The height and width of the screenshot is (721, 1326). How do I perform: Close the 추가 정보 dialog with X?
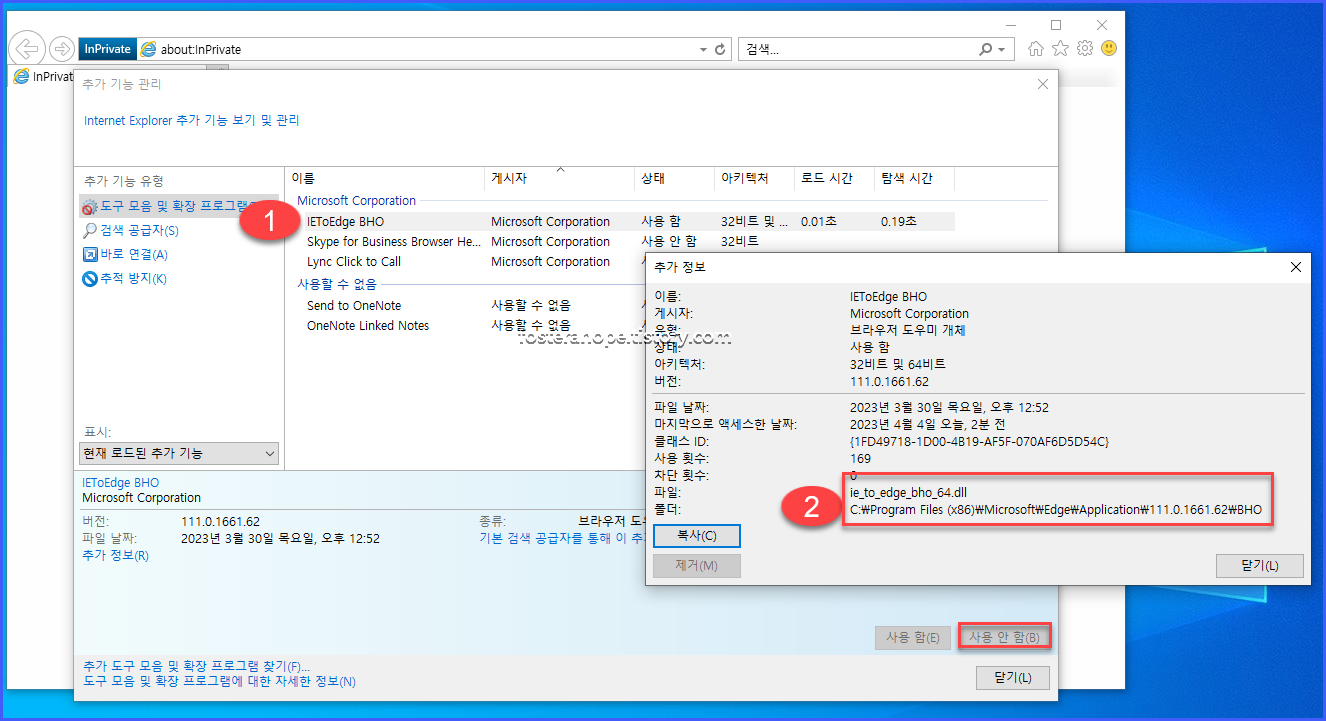[x=1296, y=267]
